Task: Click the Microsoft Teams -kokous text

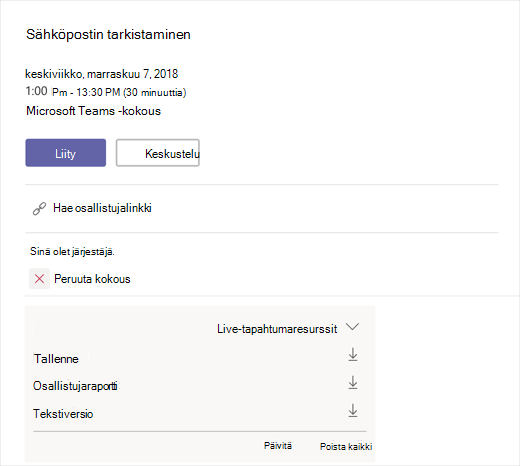Action: tap(93, 111)
